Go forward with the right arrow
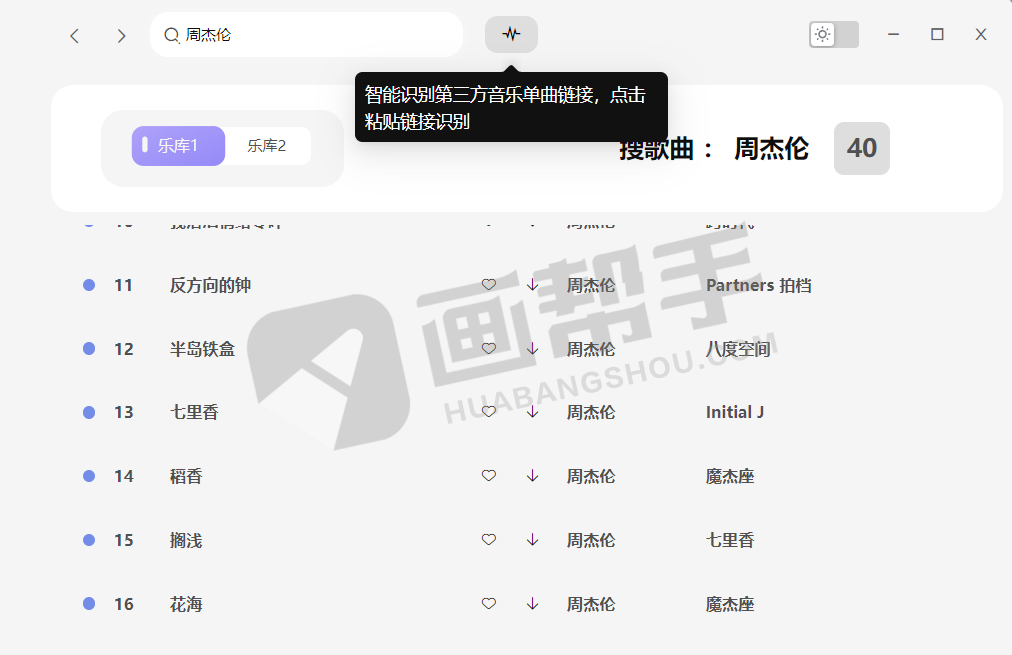The image size is (1012, 655). tap(121, 35)
